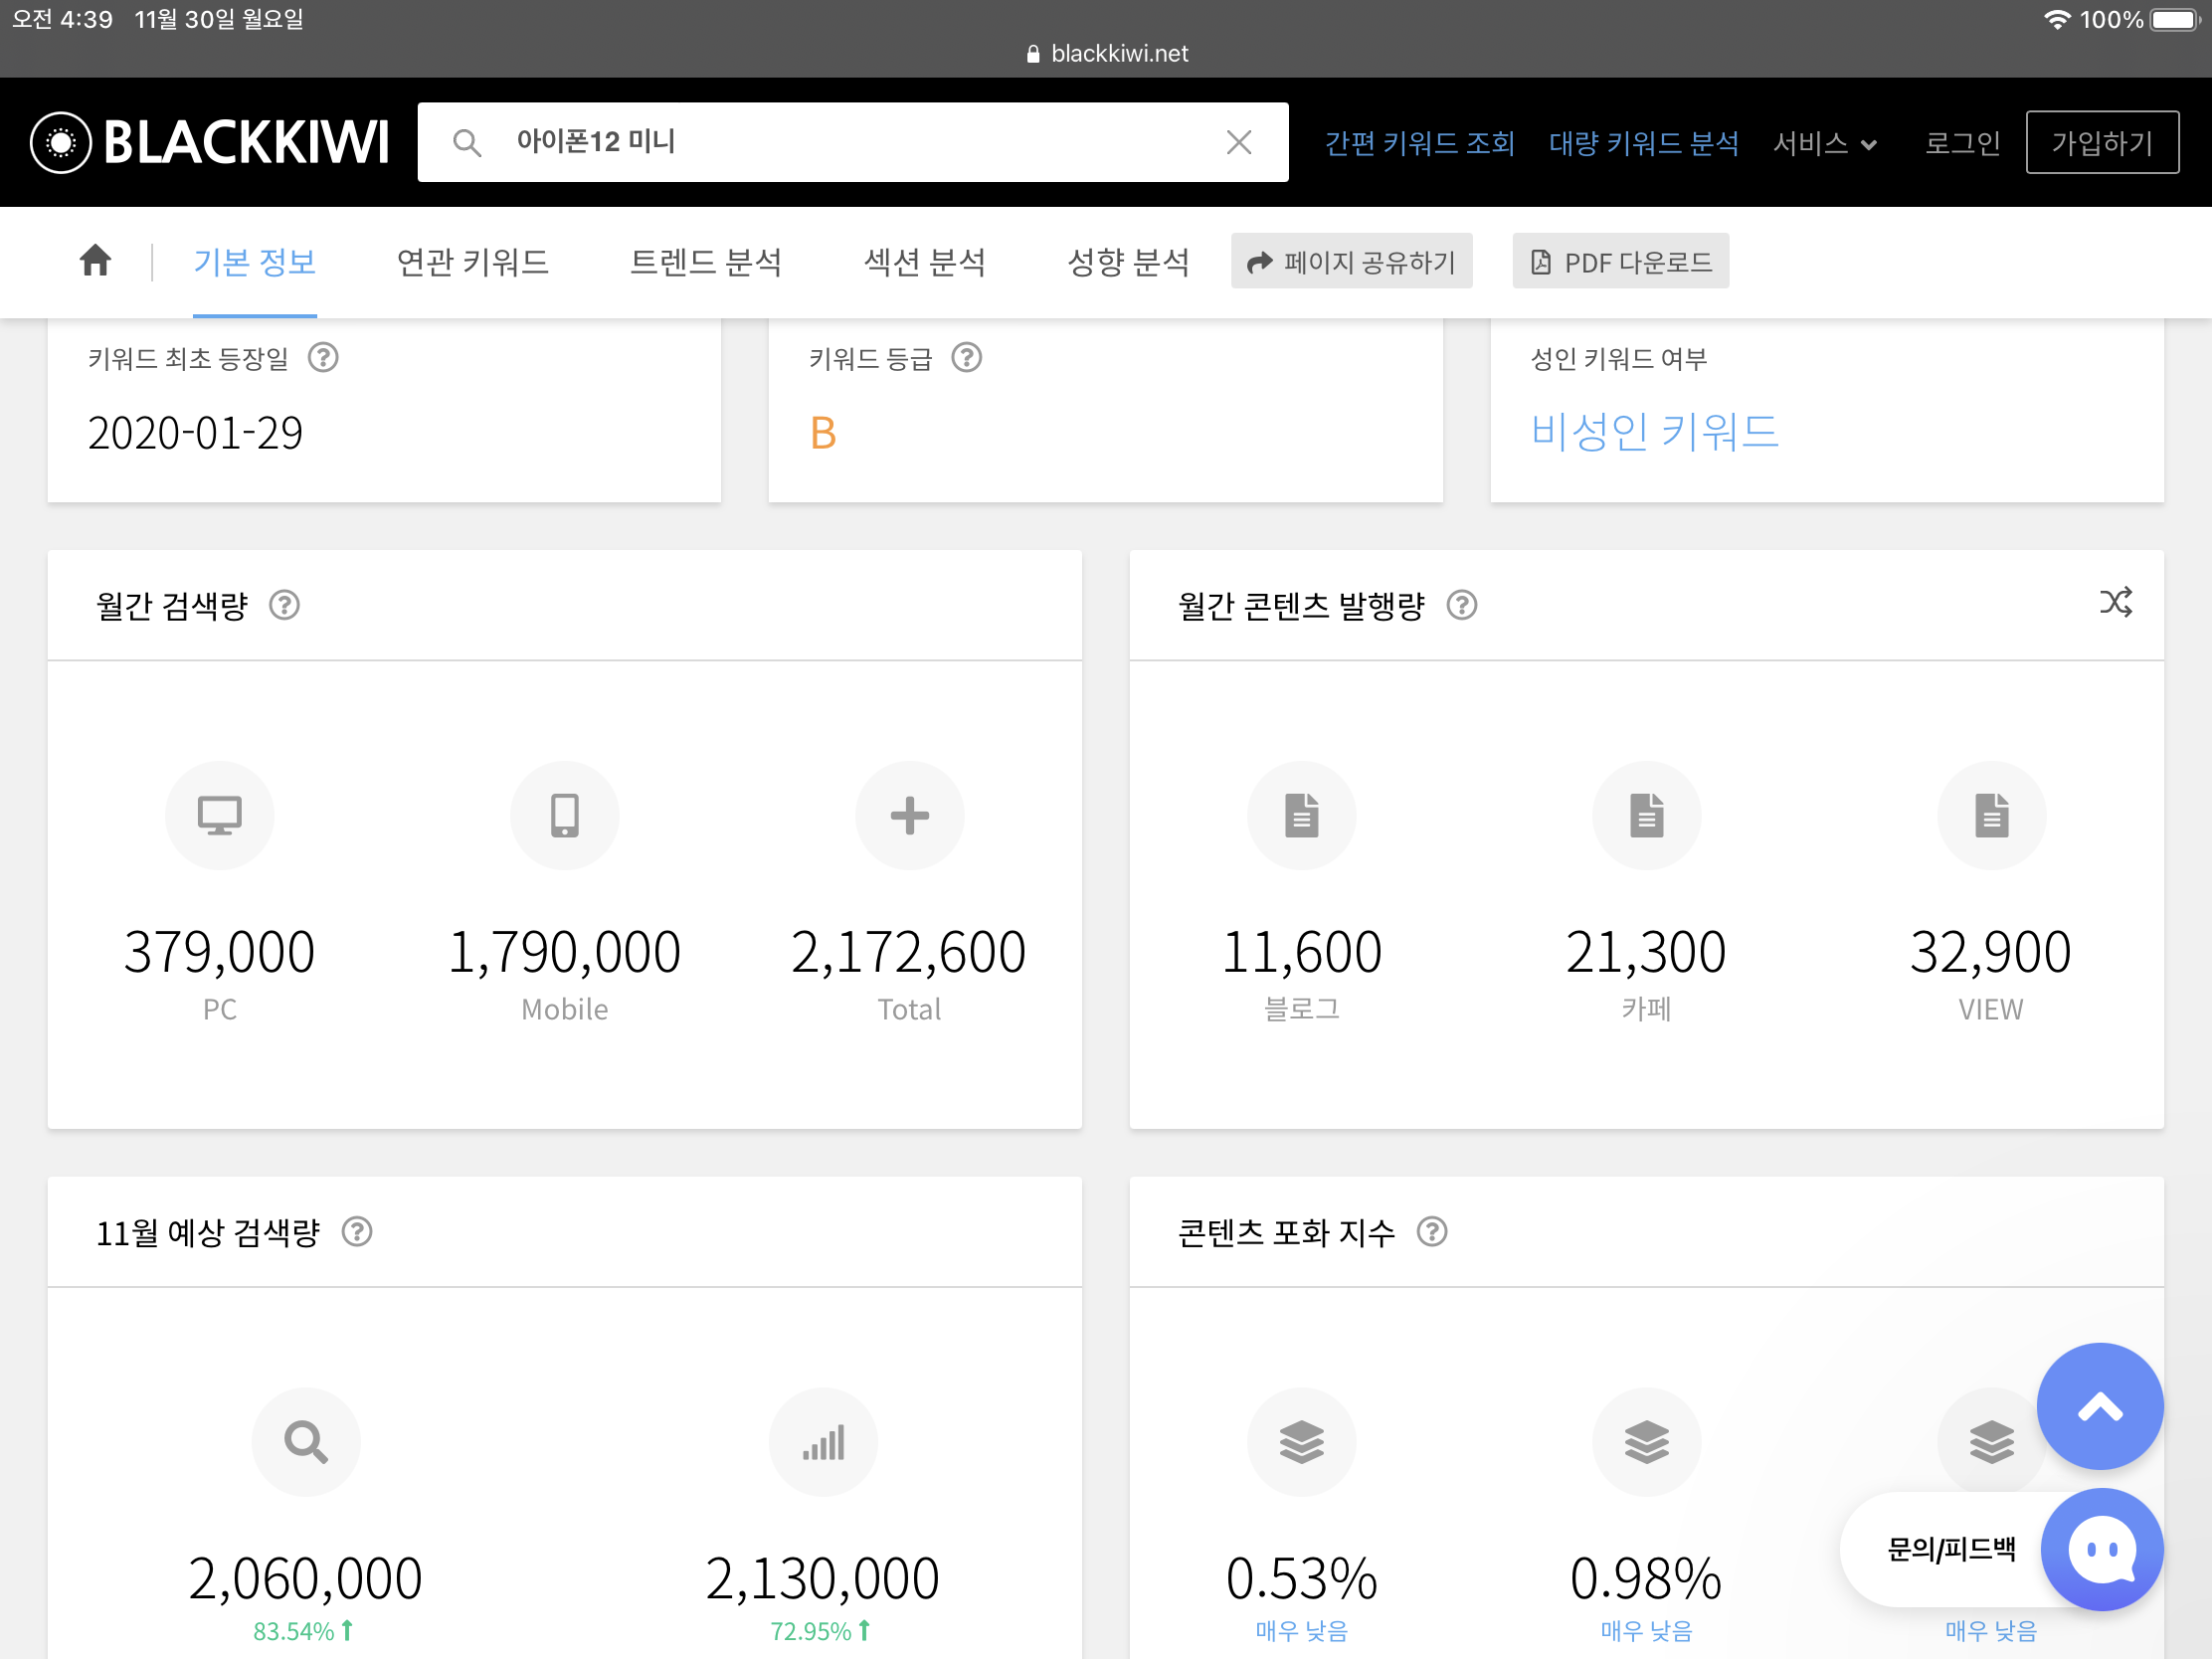Clear the search field with the X
Screen dimensions: 2212x1659
point(1239,142)
